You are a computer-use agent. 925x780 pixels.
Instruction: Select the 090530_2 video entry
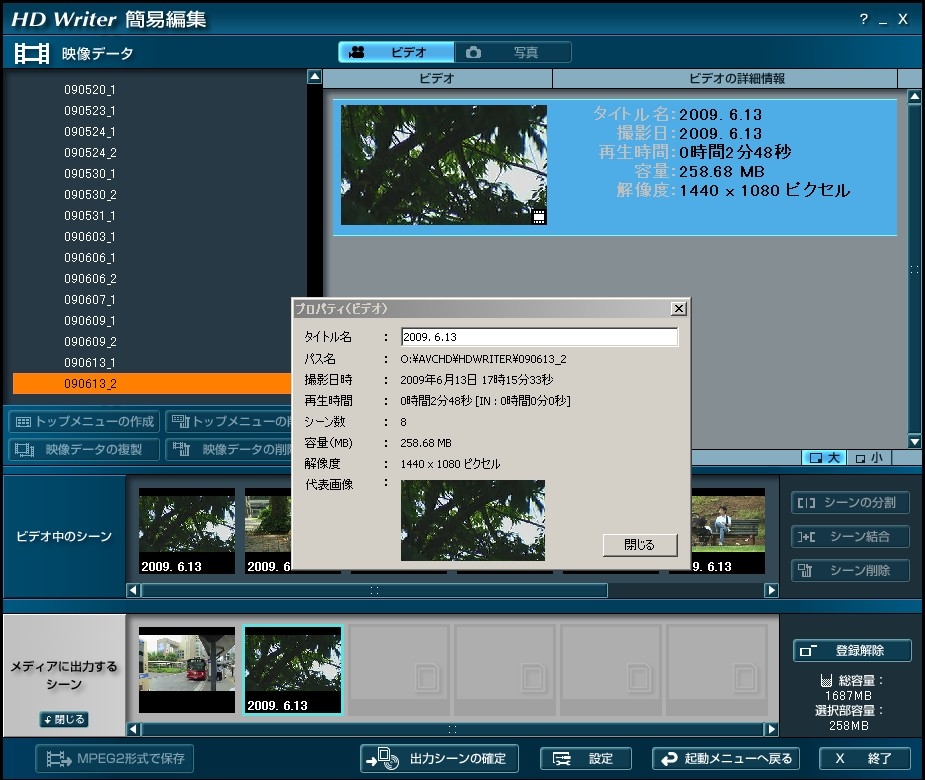pyautogui.click(x=90, y=195)
